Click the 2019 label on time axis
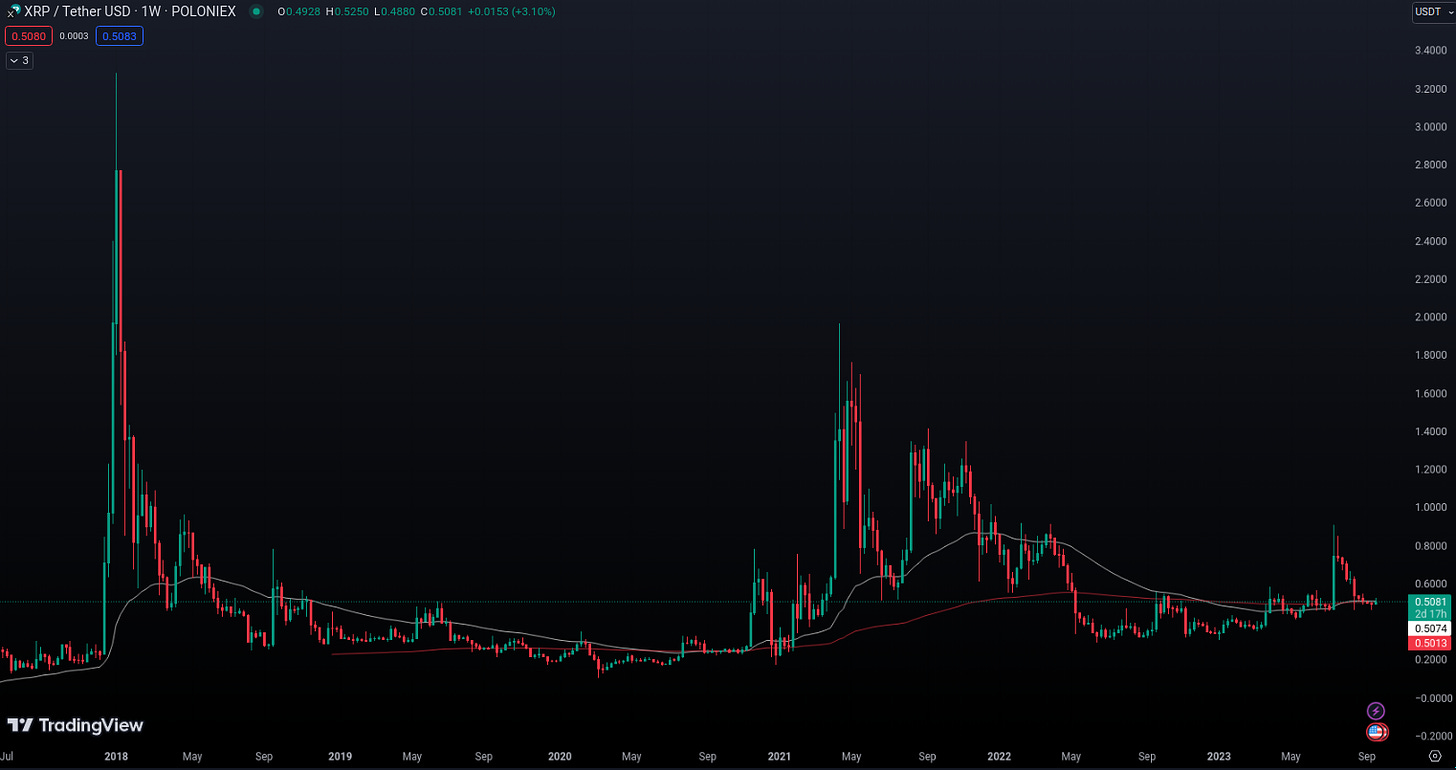Screen dimensions: 1456x770 pos(340,757)
